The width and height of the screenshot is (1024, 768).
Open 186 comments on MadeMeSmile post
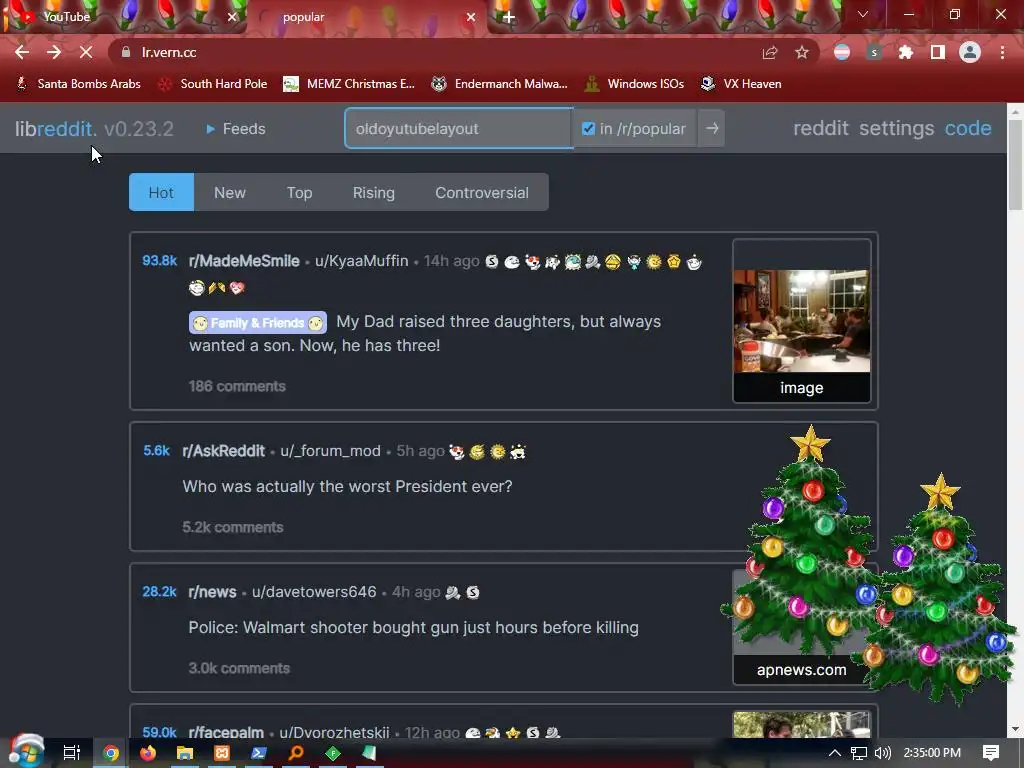(237, 386)
